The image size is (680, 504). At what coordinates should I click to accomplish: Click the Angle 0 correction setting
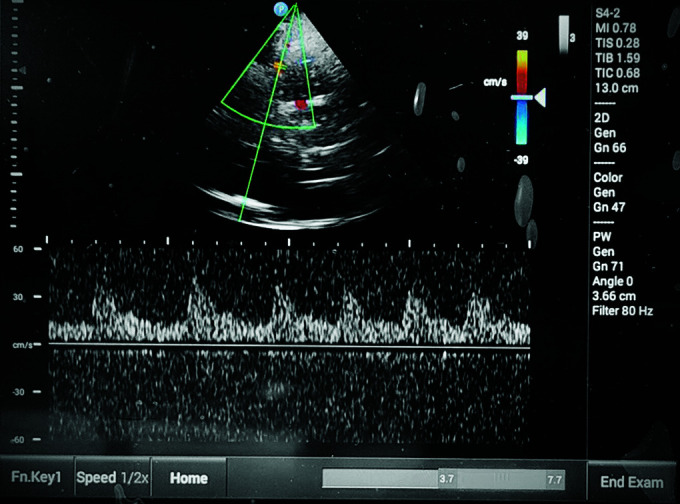[x=613, y=281]
